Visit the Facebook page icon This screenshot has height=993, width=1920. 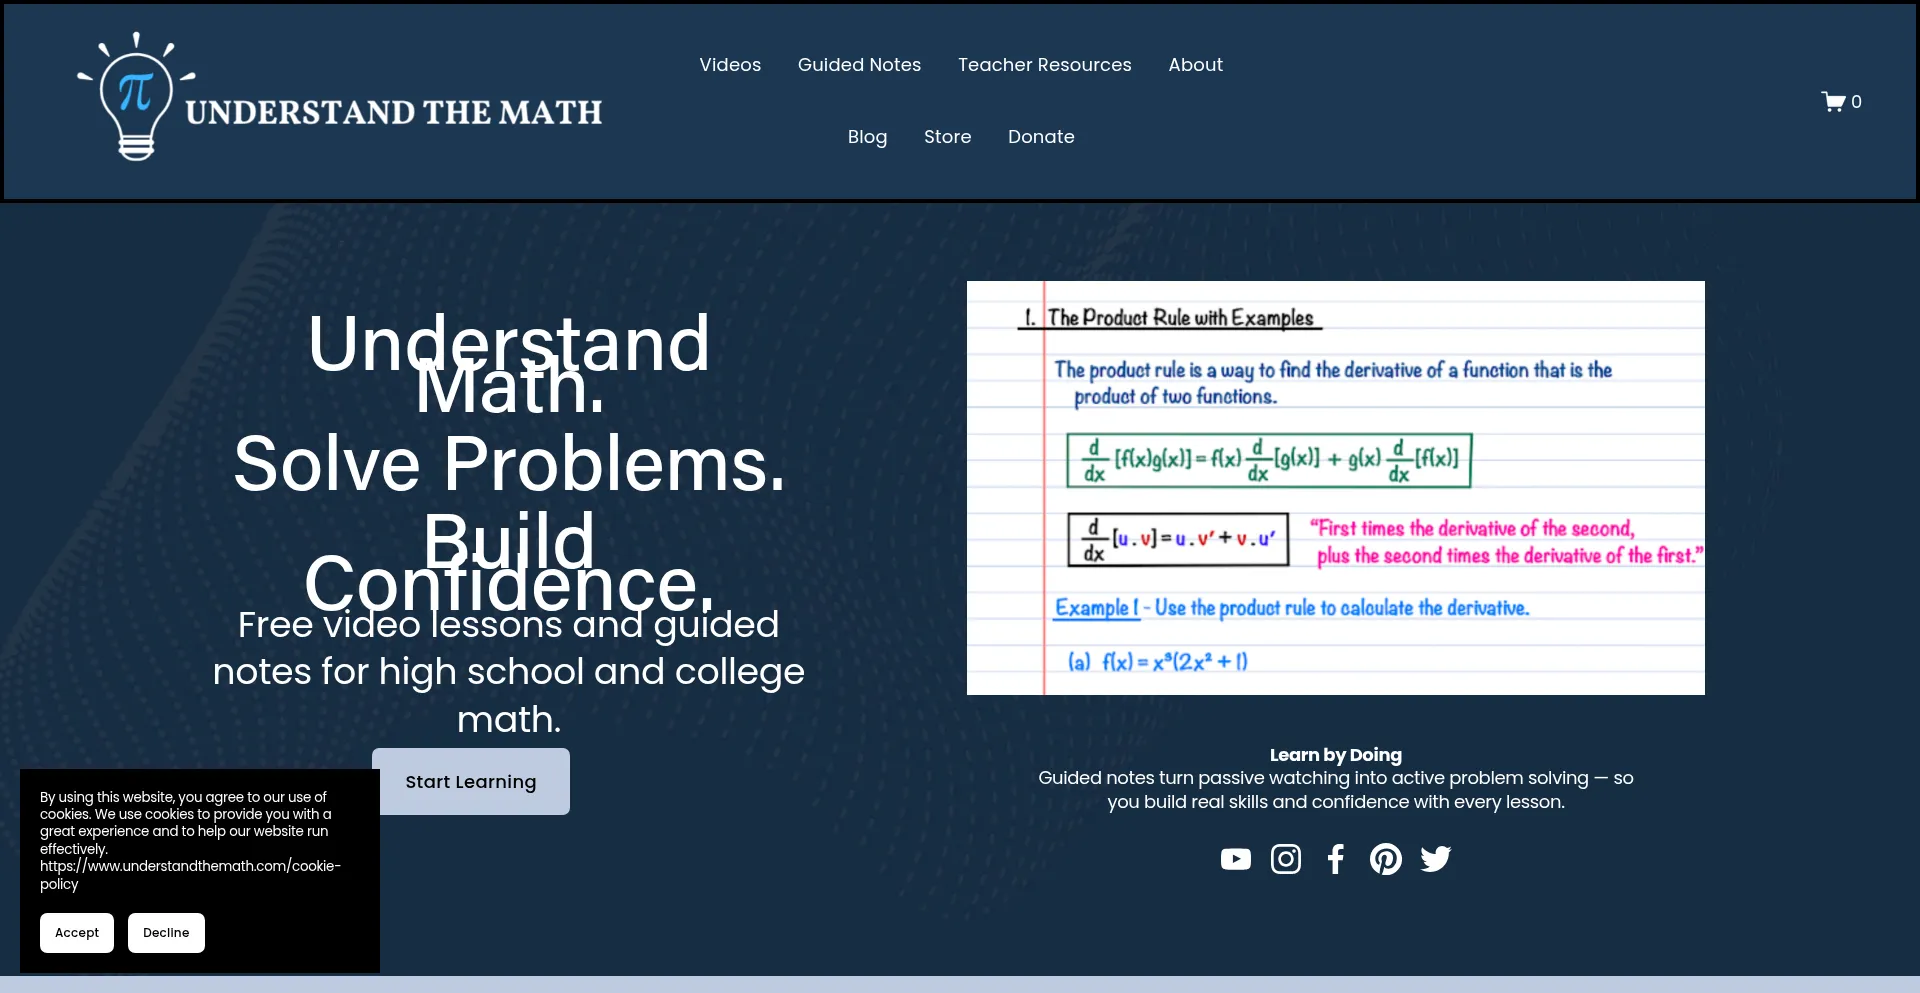1335,859
